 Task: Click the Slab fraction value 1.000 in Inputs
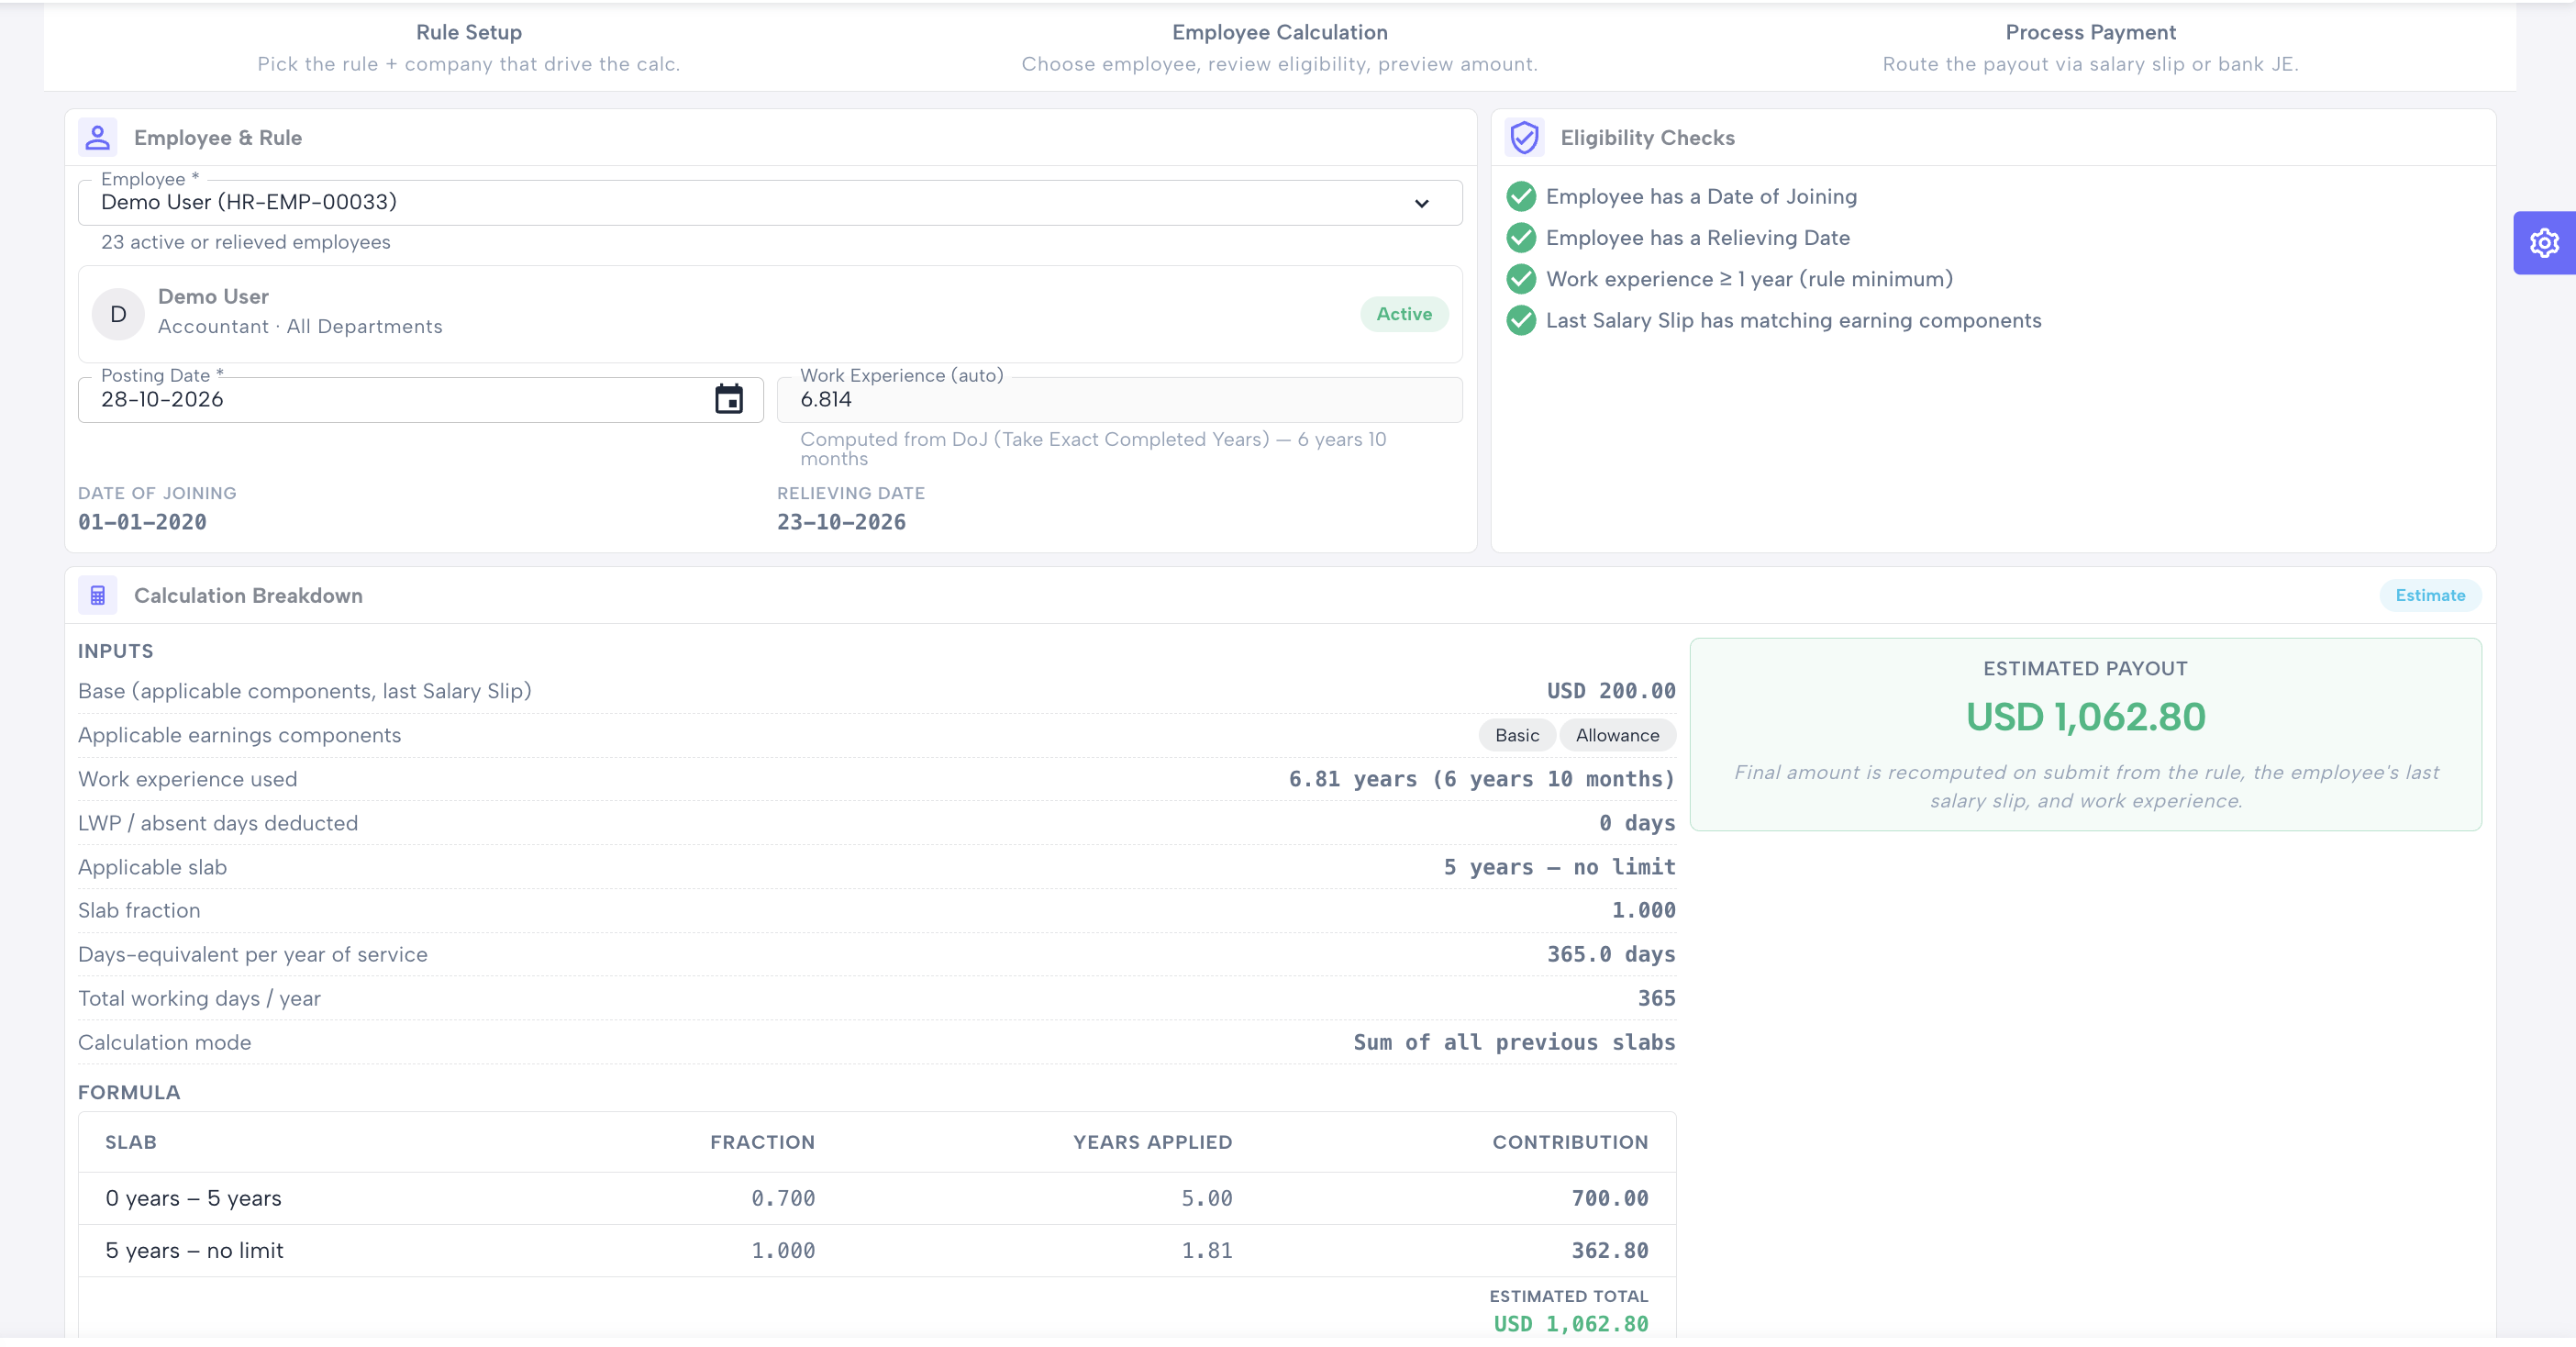click(x=1643, y=910)
